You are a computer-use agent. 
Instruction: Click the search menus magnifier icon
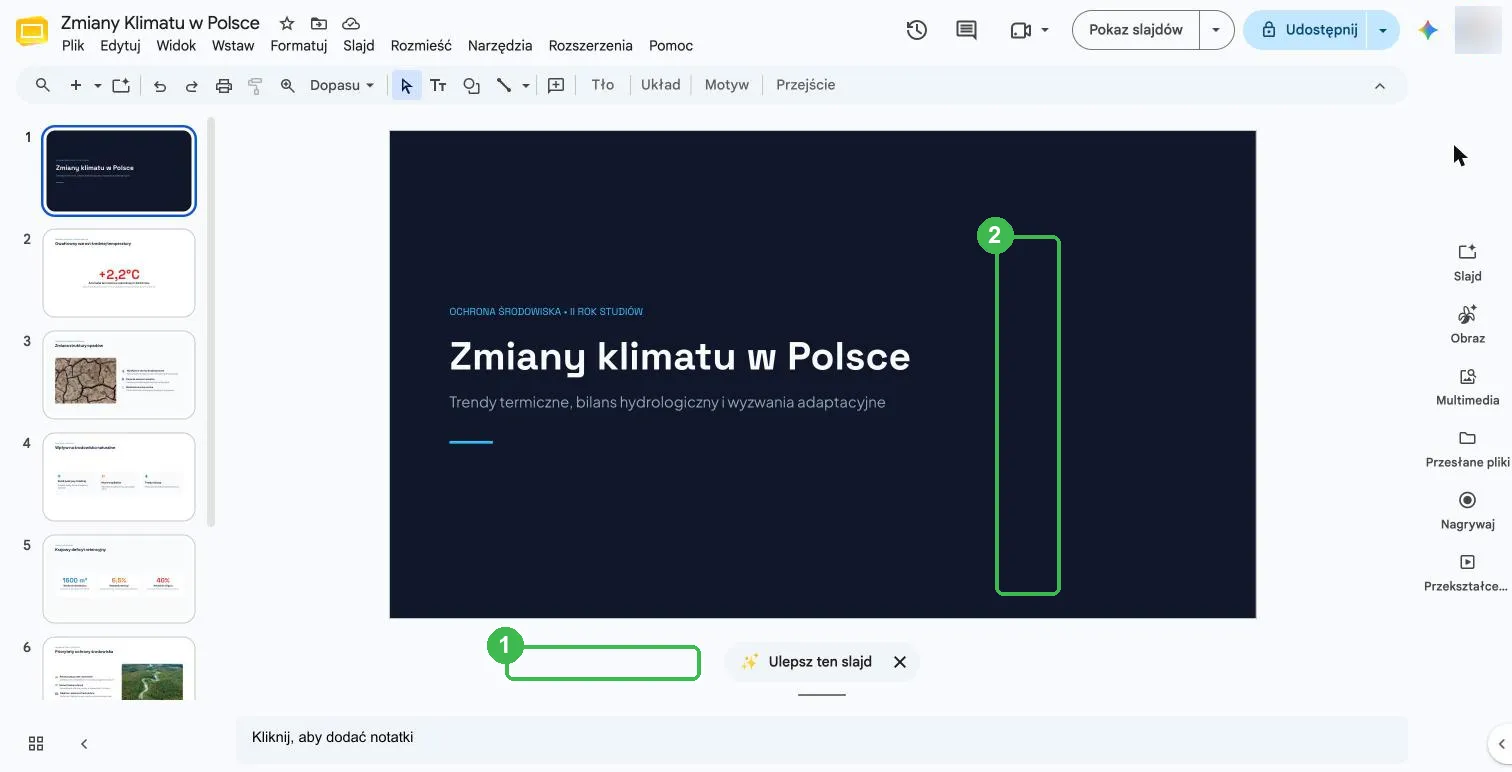43,85
